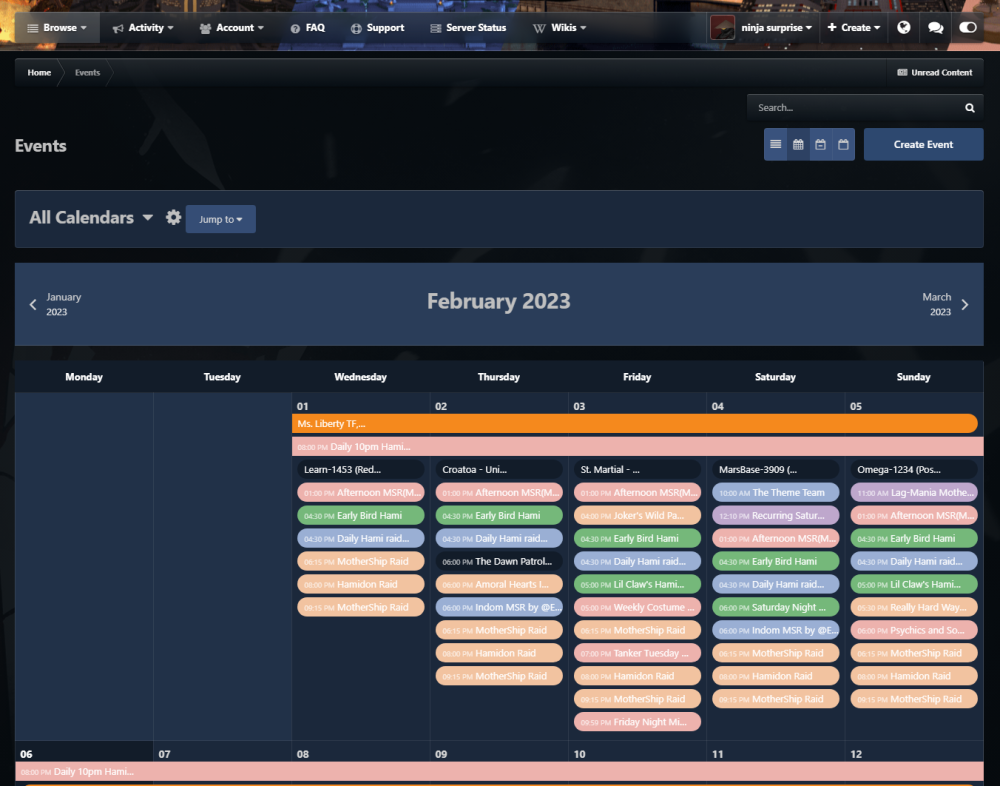Screen dimensions: 1000x786
Task: Open the notifications globe icon
Action: [904, 28]
